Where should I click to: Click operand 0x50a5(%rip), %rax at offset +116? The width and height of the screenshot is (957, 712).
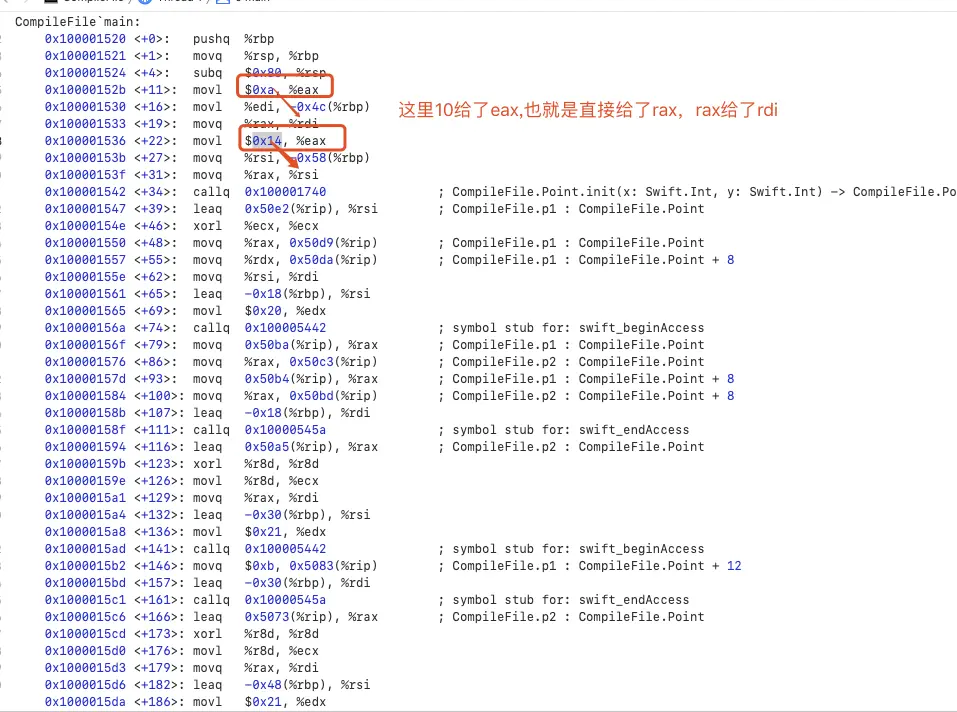[x=311, y=447]
